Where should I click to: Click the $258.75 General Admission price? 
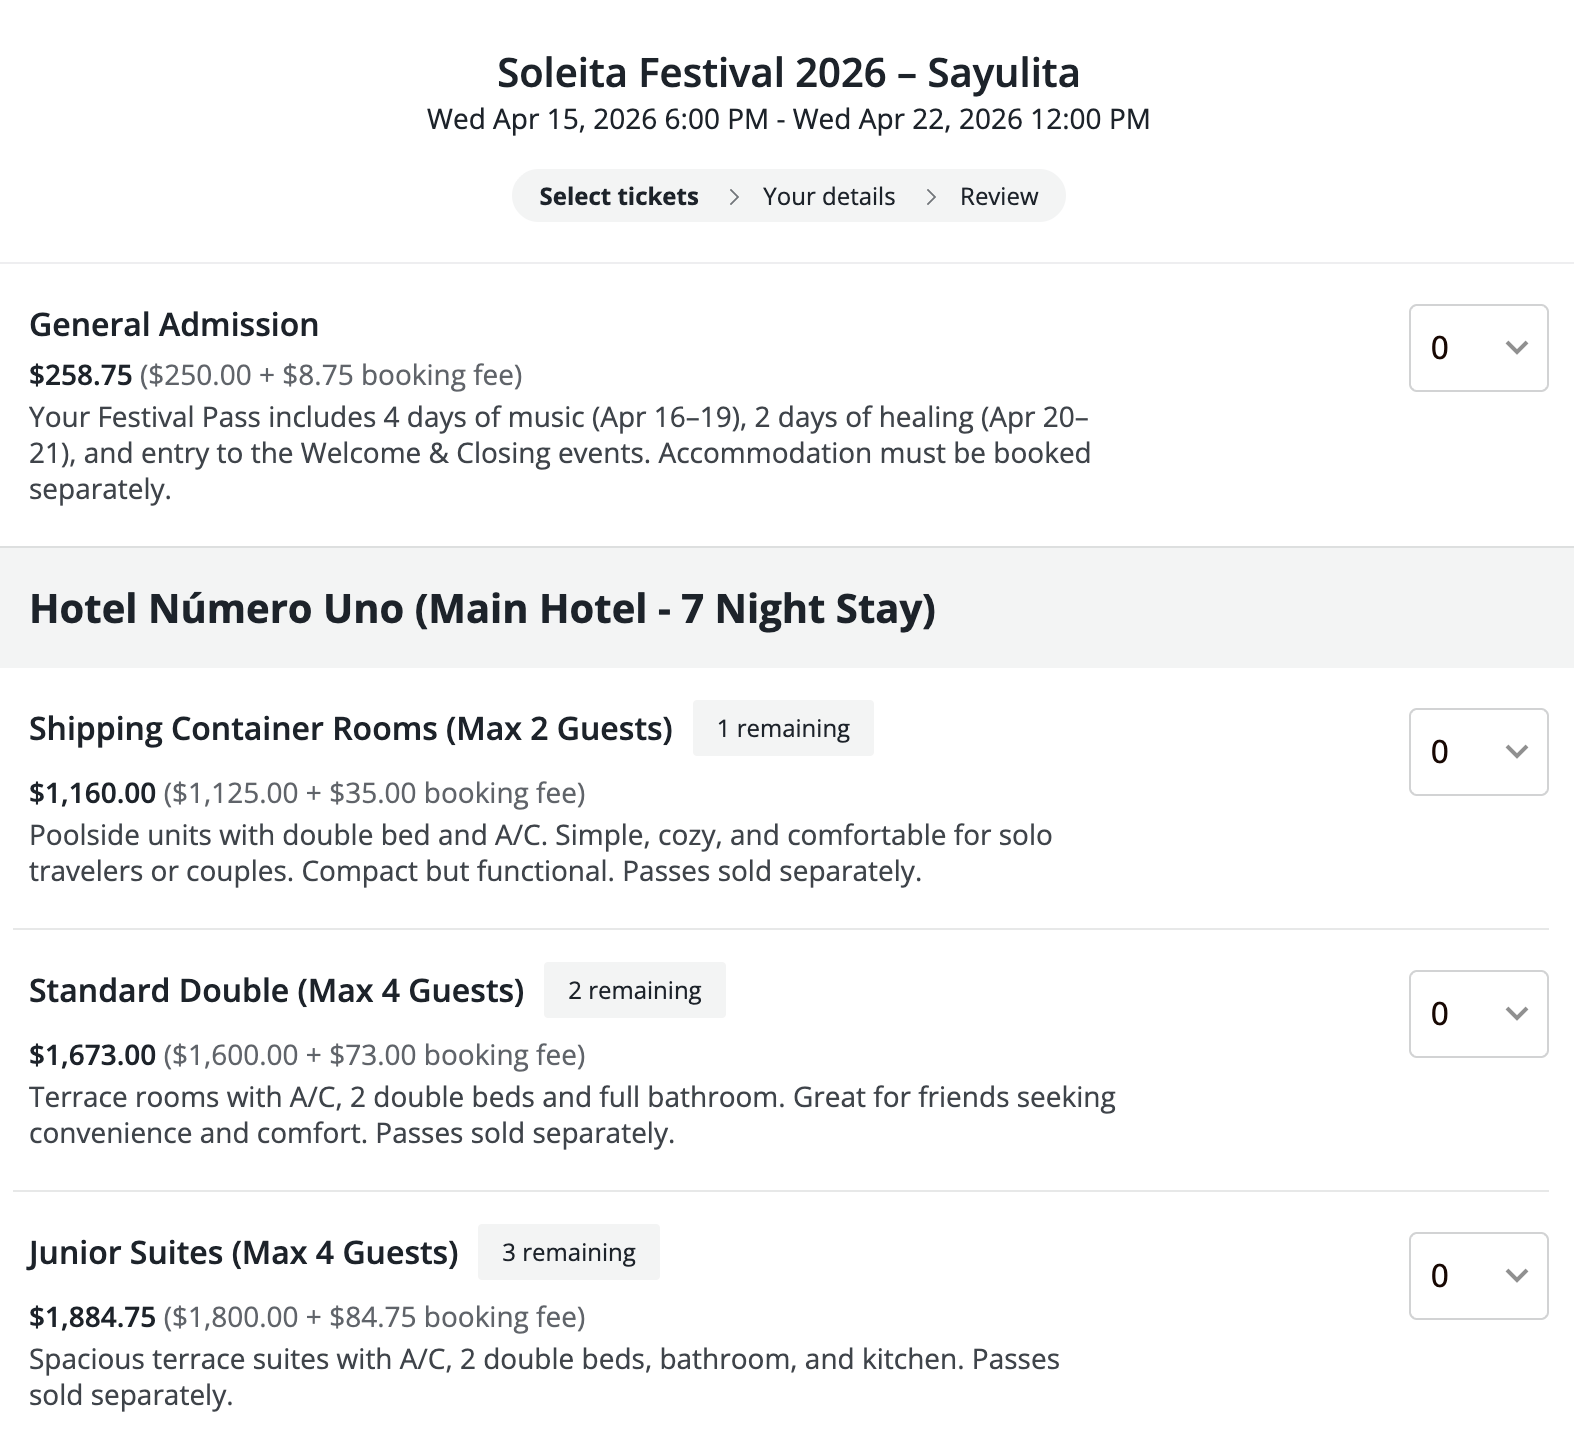tap(80, 376)
